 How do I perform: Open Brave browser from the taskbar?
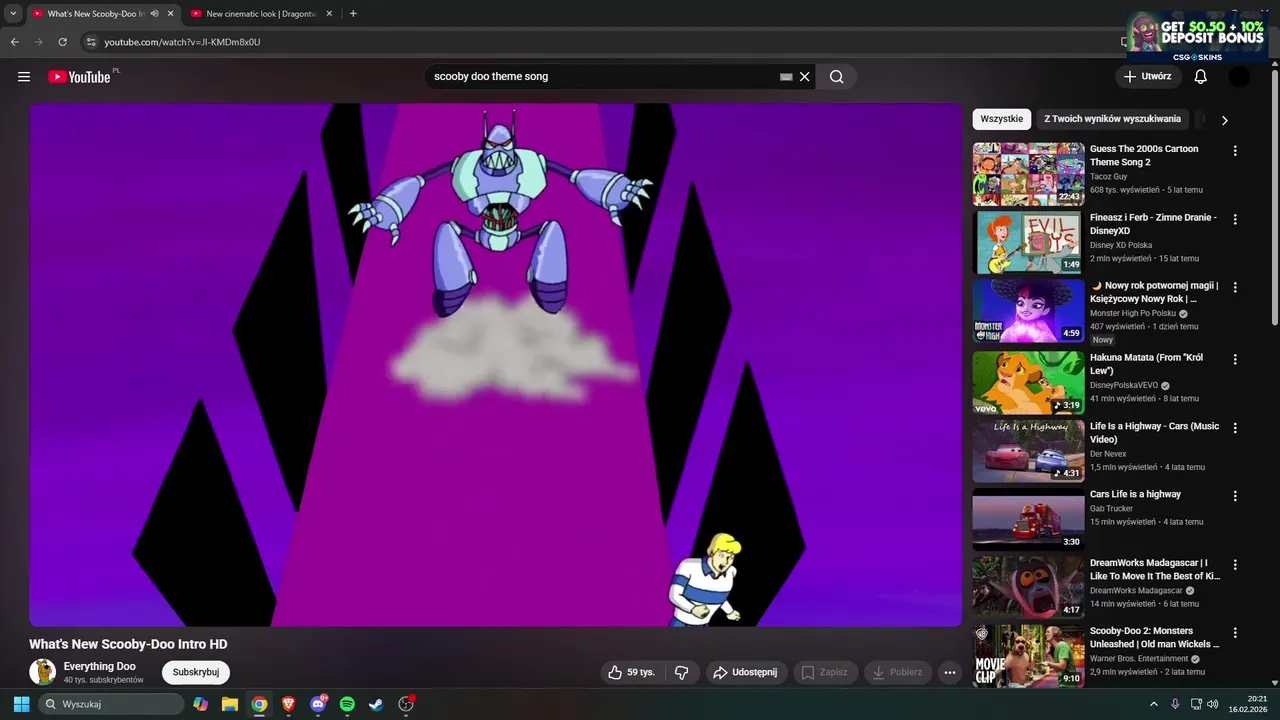click(x=289, y=704)
